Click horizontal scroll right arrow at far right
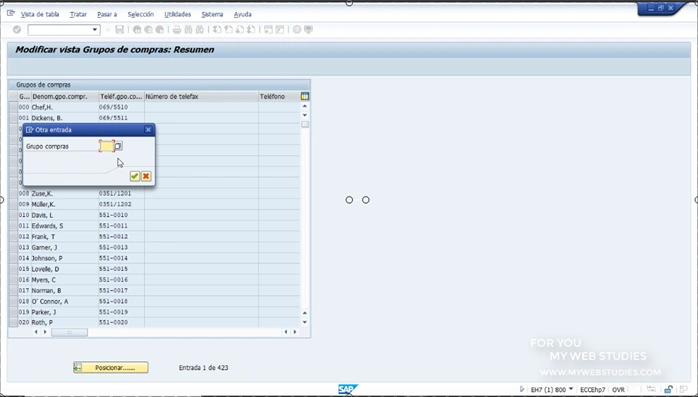 click(295, 332)
